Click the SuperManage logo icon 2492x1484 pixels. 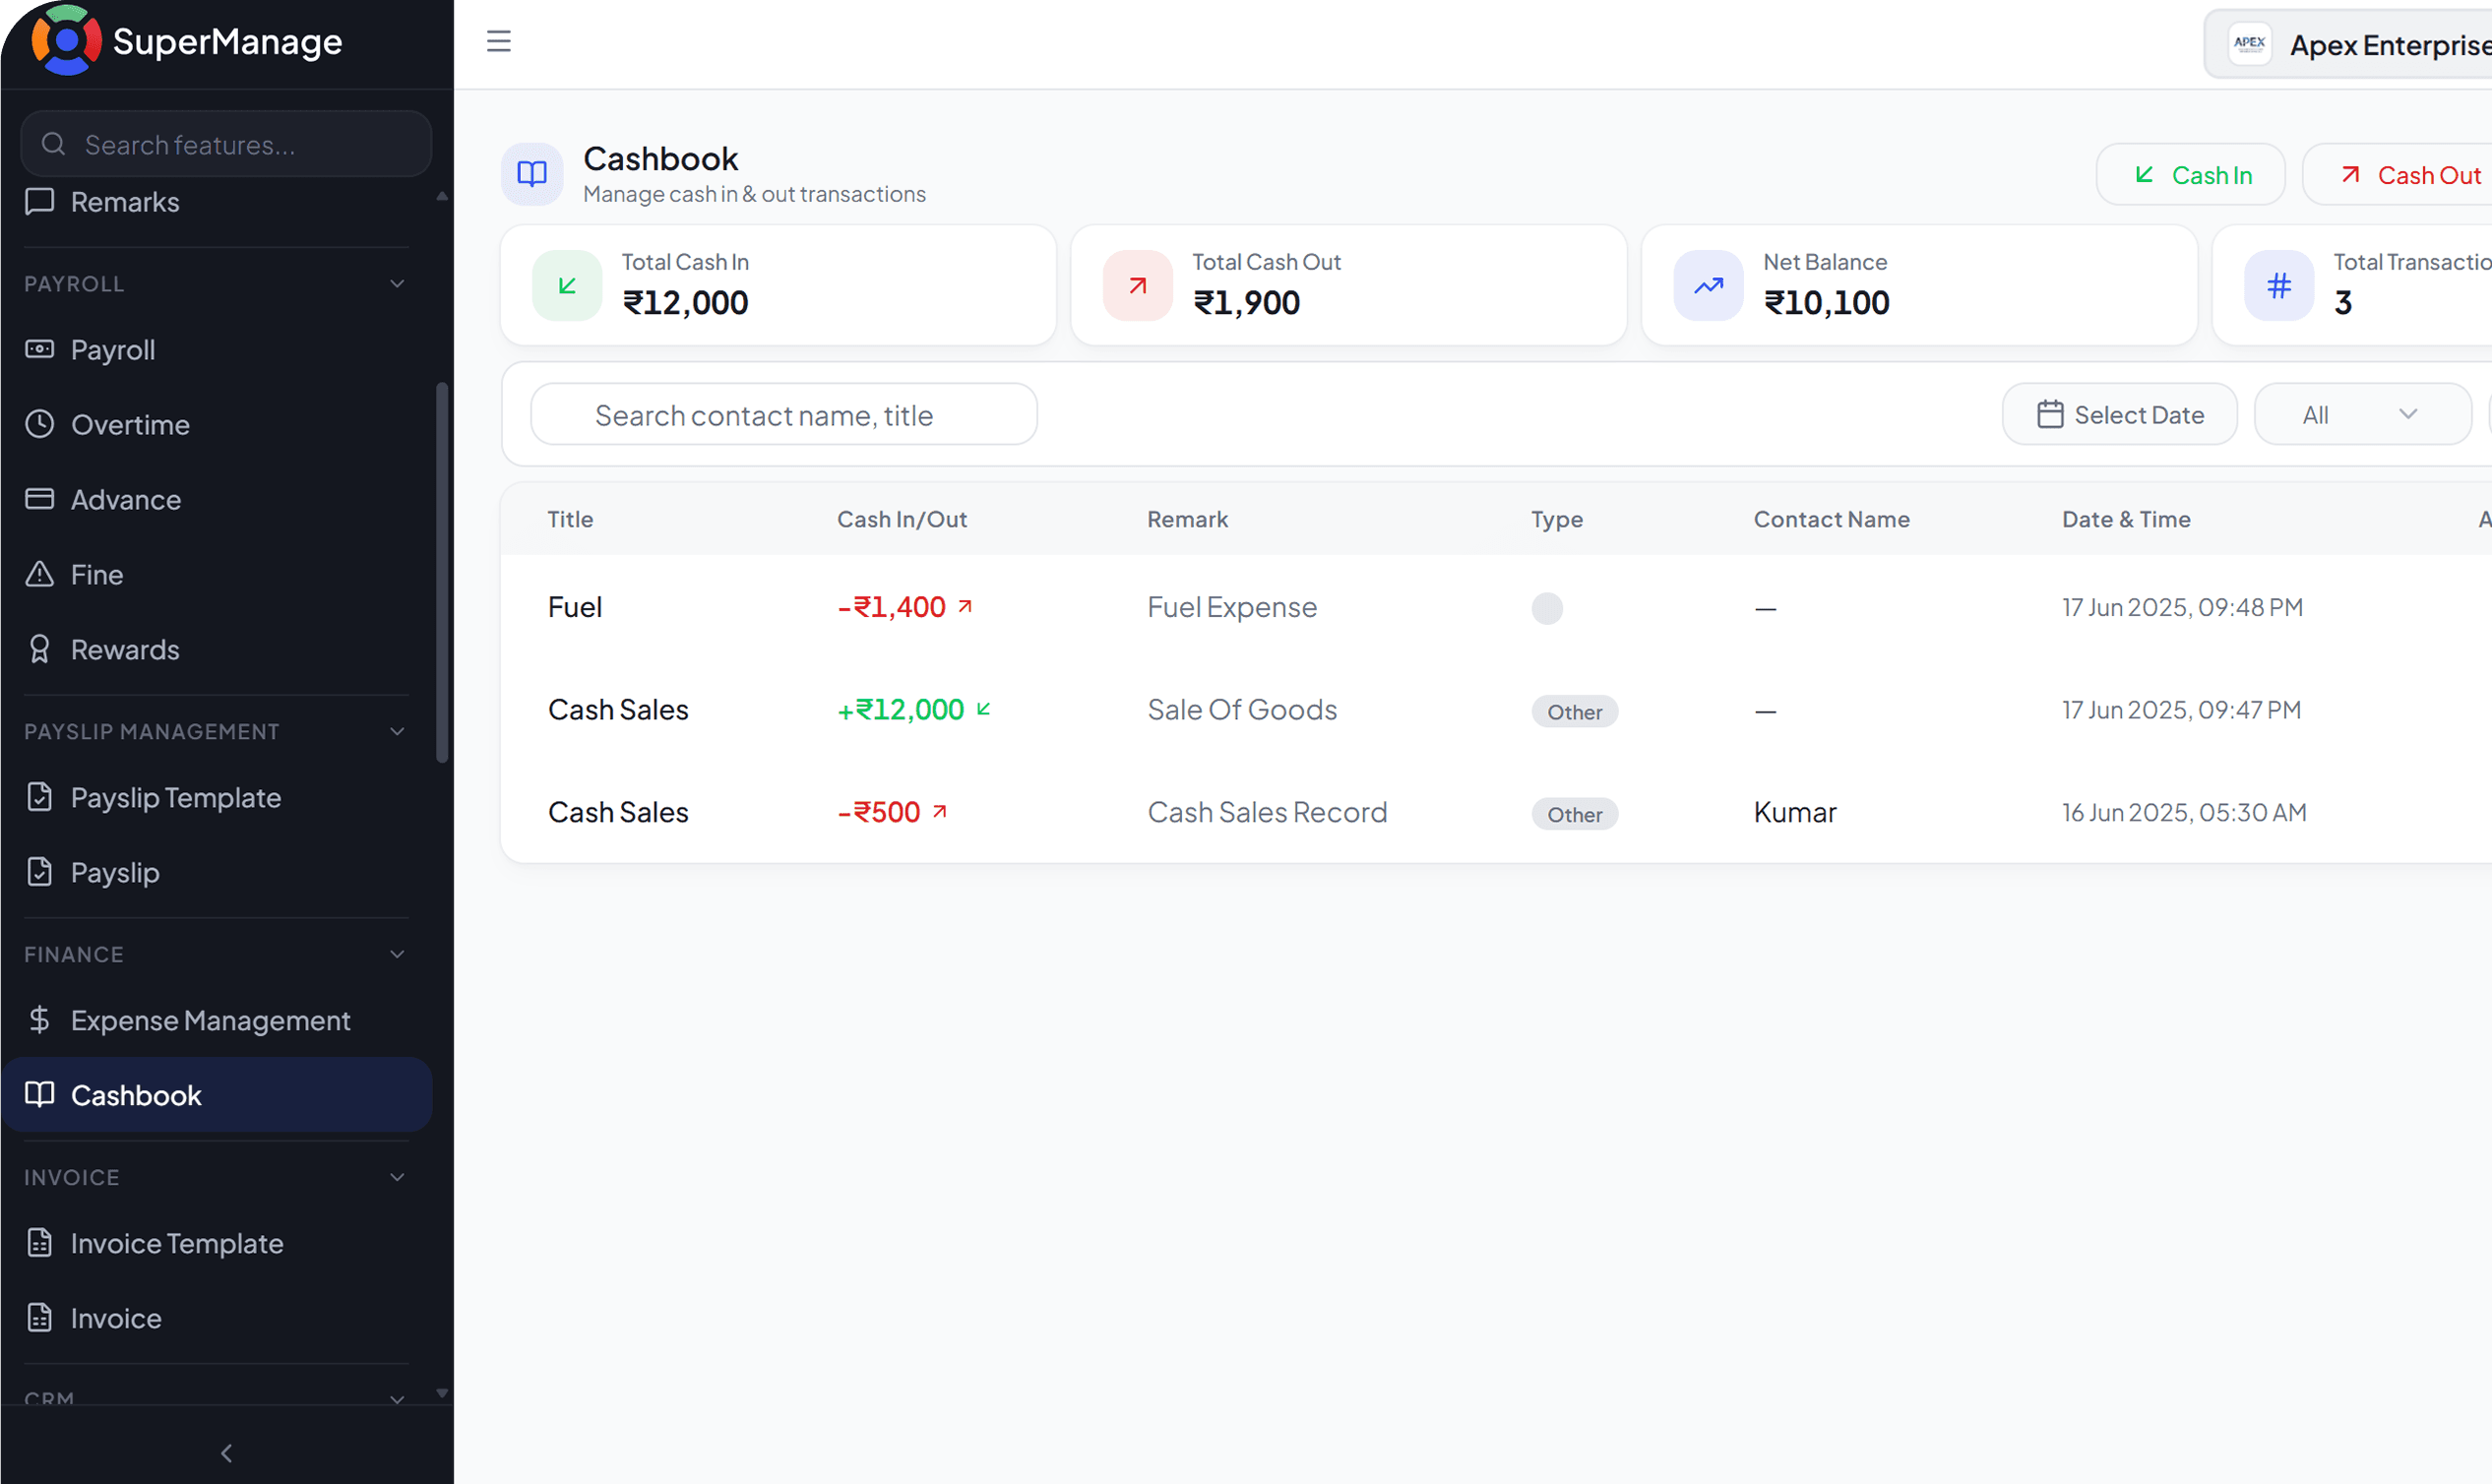coord(66,40)
